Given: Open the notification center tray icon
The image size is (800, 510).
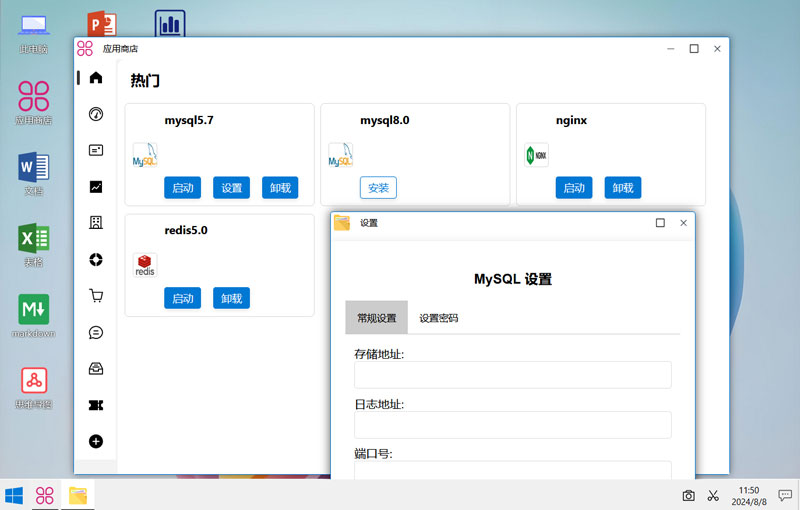Looking at the screenshot, I should click(785, 495).
